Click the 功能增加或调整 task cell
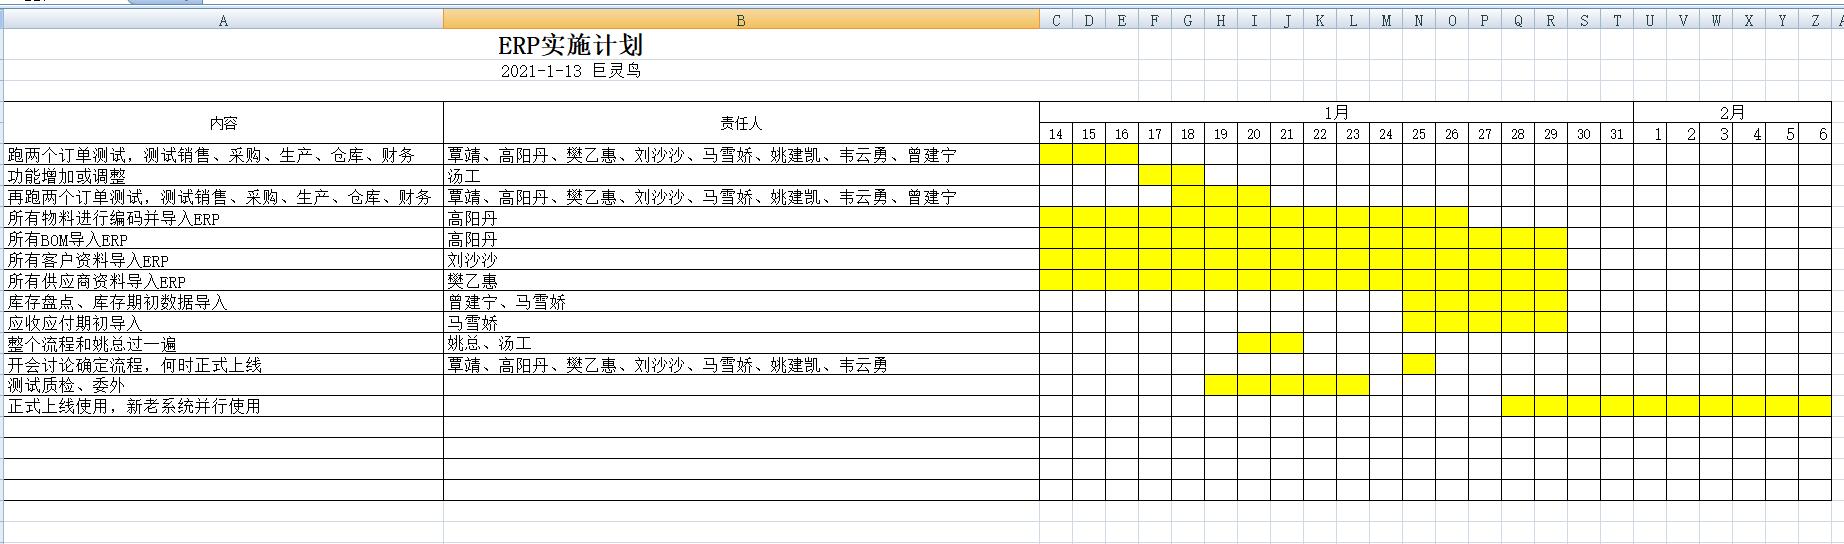Screen dimensions: 1844x544 pyautogui.click(x=223, y=176)
